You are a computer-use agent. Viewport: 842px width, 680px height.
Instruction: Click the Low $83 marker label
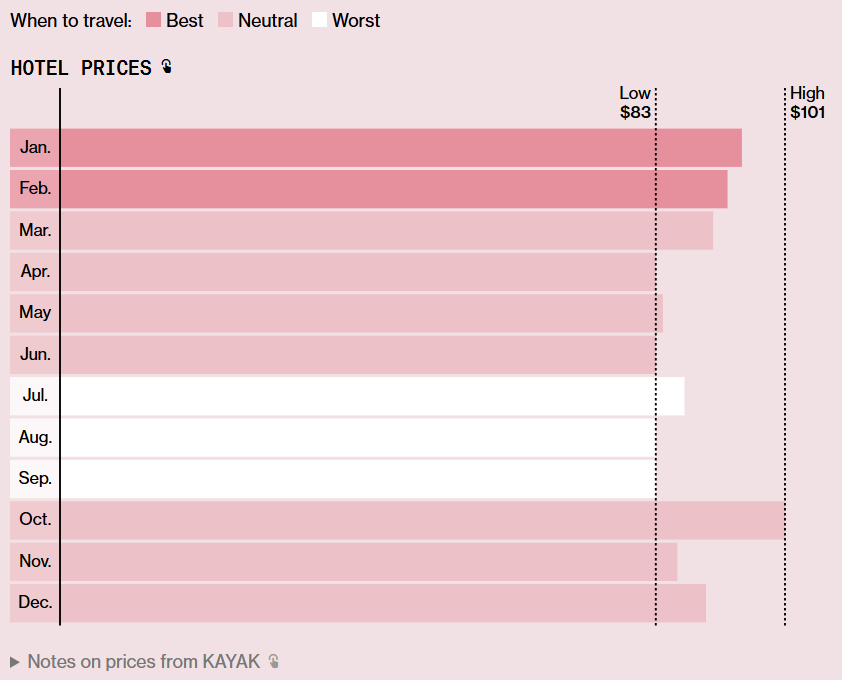tap(635, 103)
